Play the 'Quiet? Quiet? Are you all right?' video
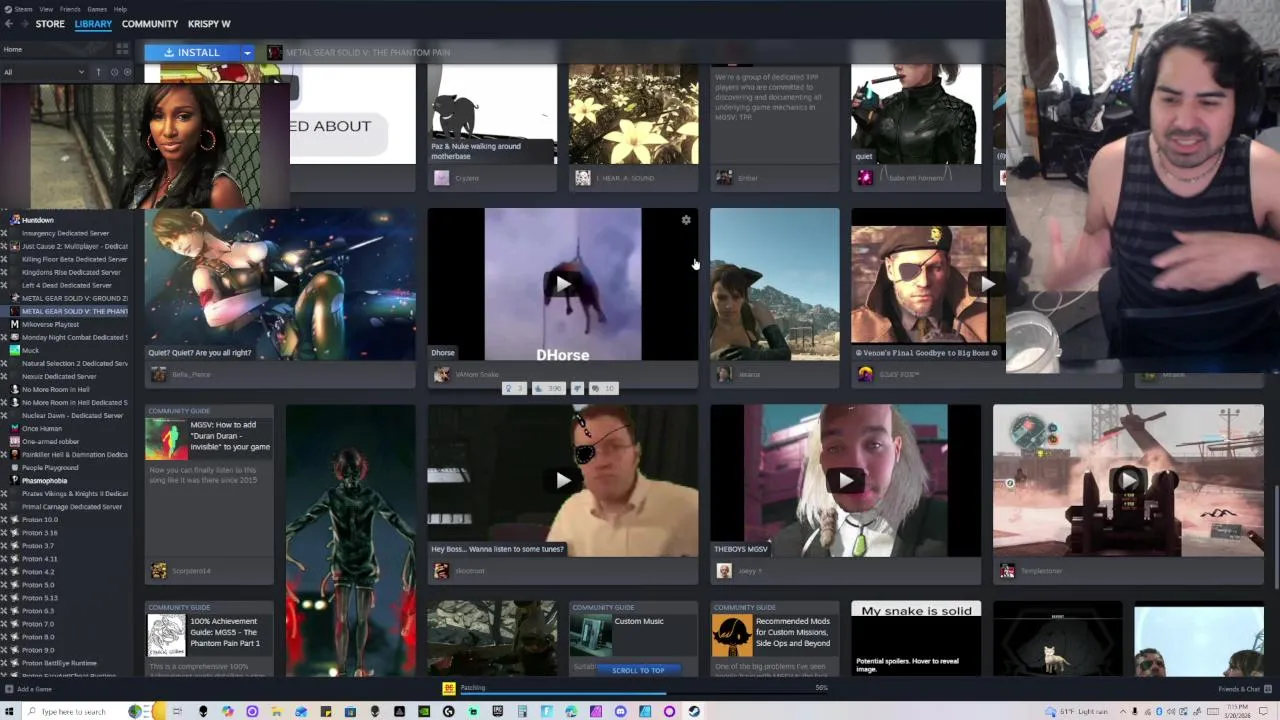The height and width of the screenshot is (720, 1280). click(280, 284)
